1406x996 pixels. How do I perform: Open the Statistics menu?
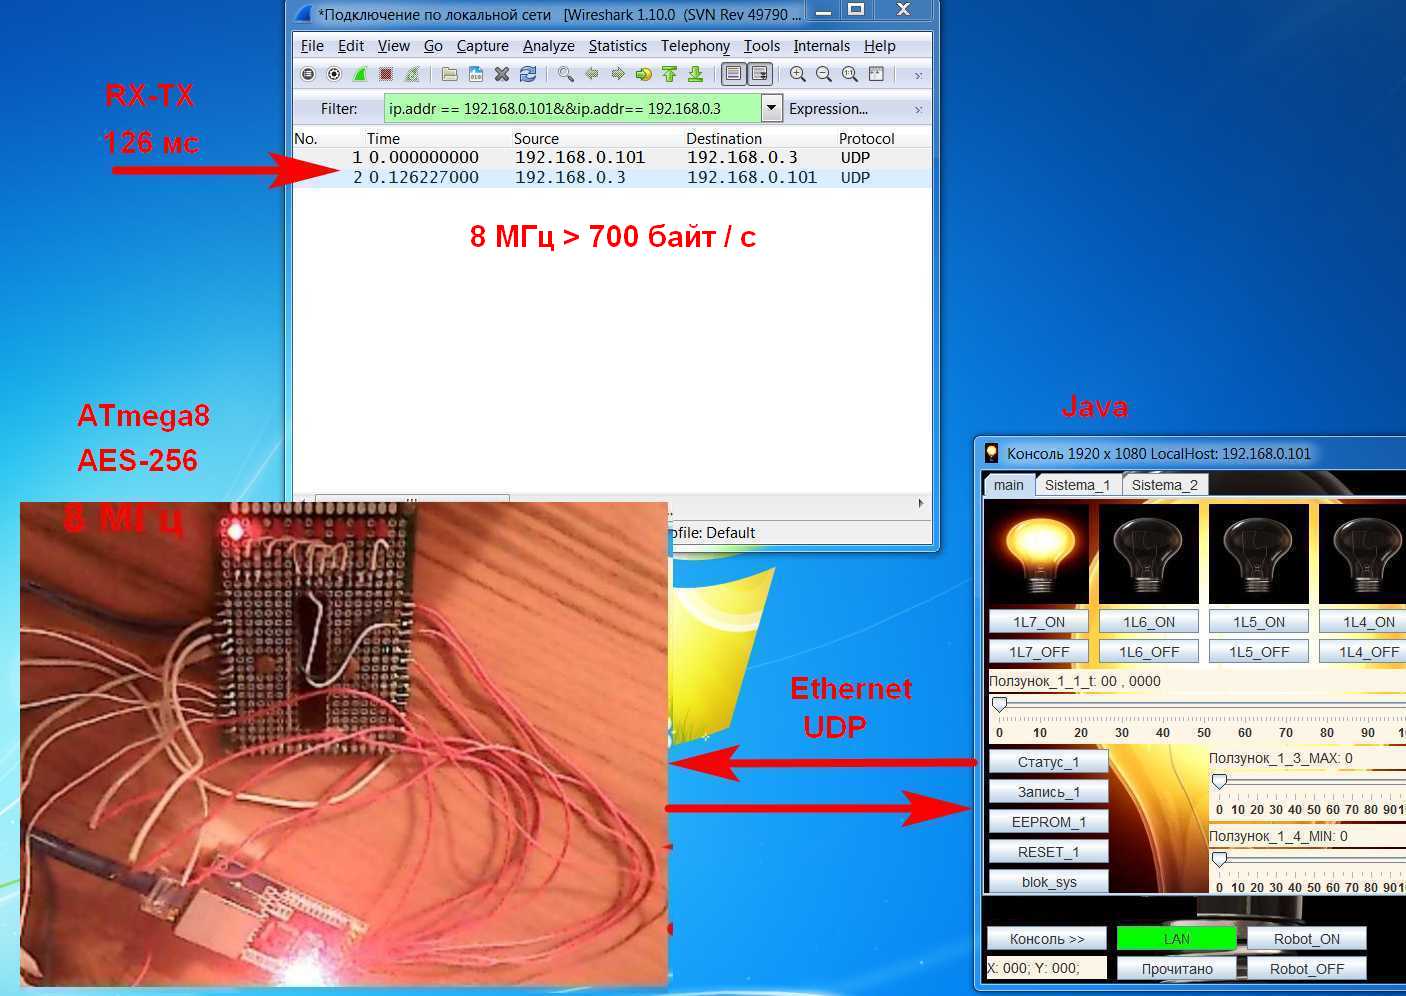[x=617, y=46]
